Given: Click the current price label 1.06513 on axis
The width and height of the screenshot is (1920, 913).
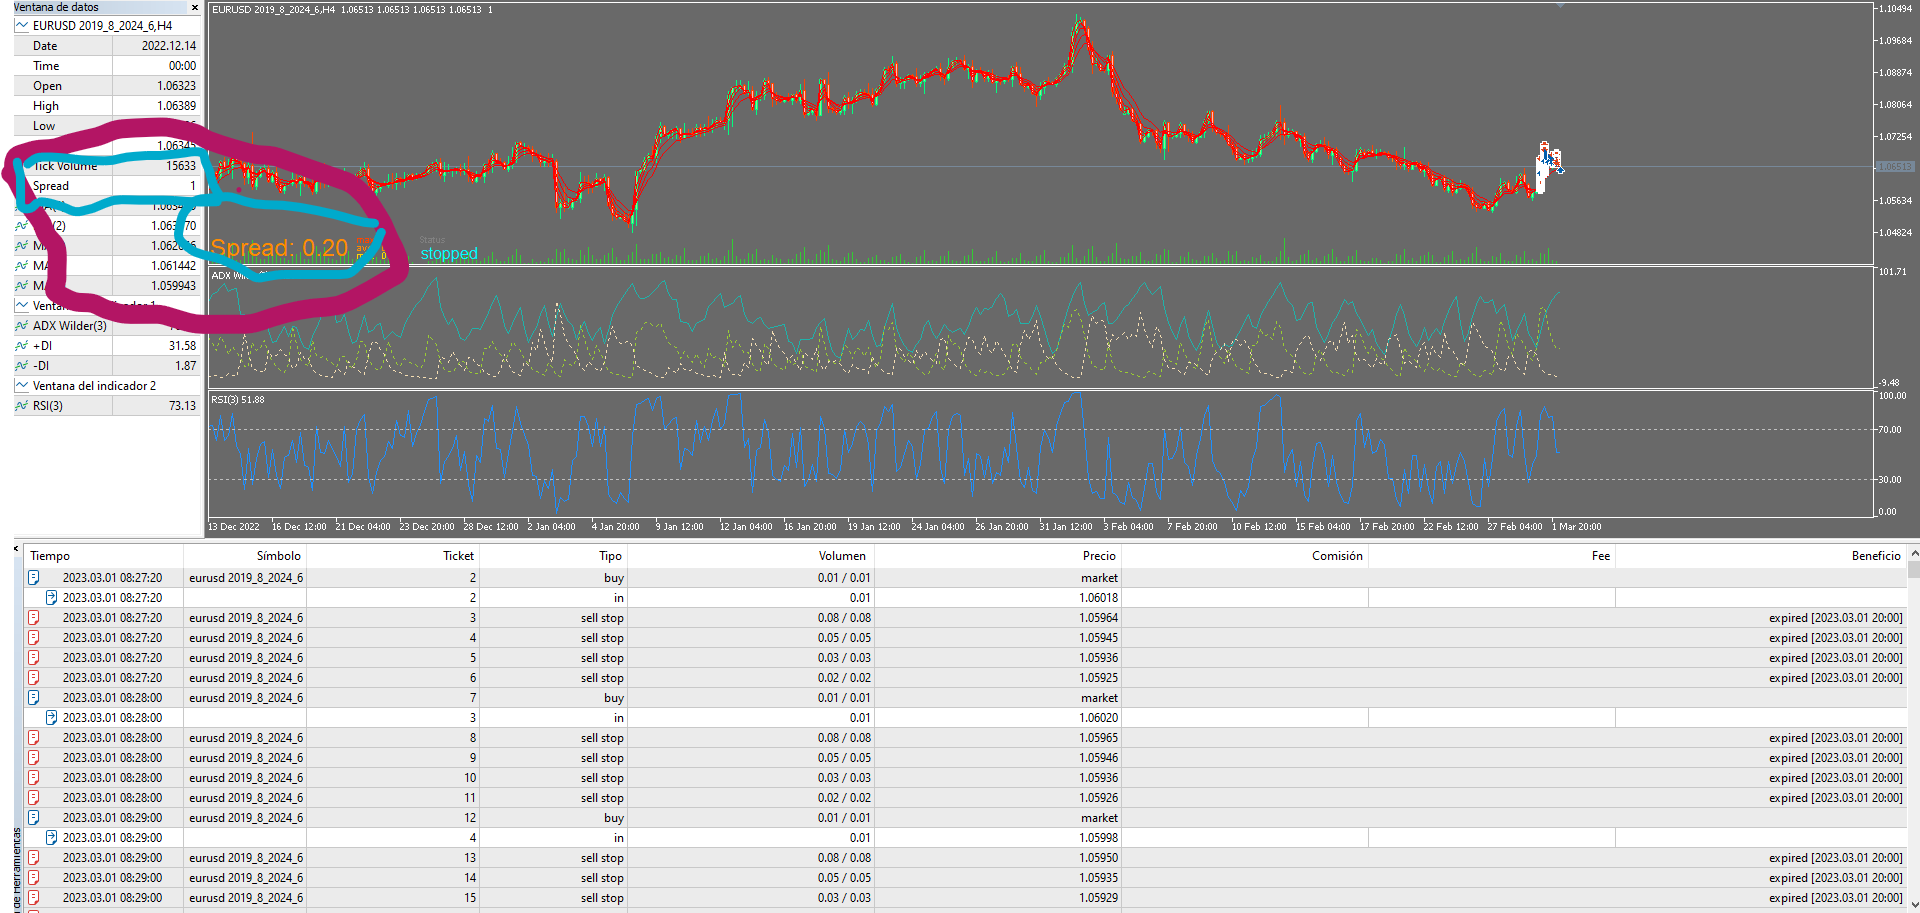Looking at the screenshot, I should click(x=1893, y=167).
